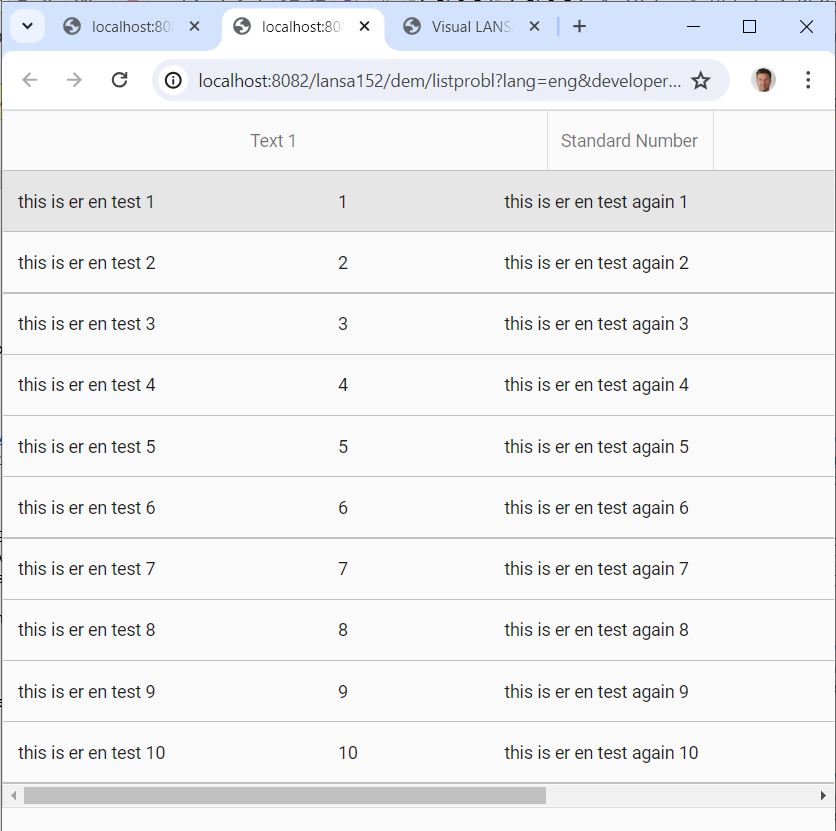View site information icon in address bar
The width and height of the screenshot is (836, 831).
point(174,80)
